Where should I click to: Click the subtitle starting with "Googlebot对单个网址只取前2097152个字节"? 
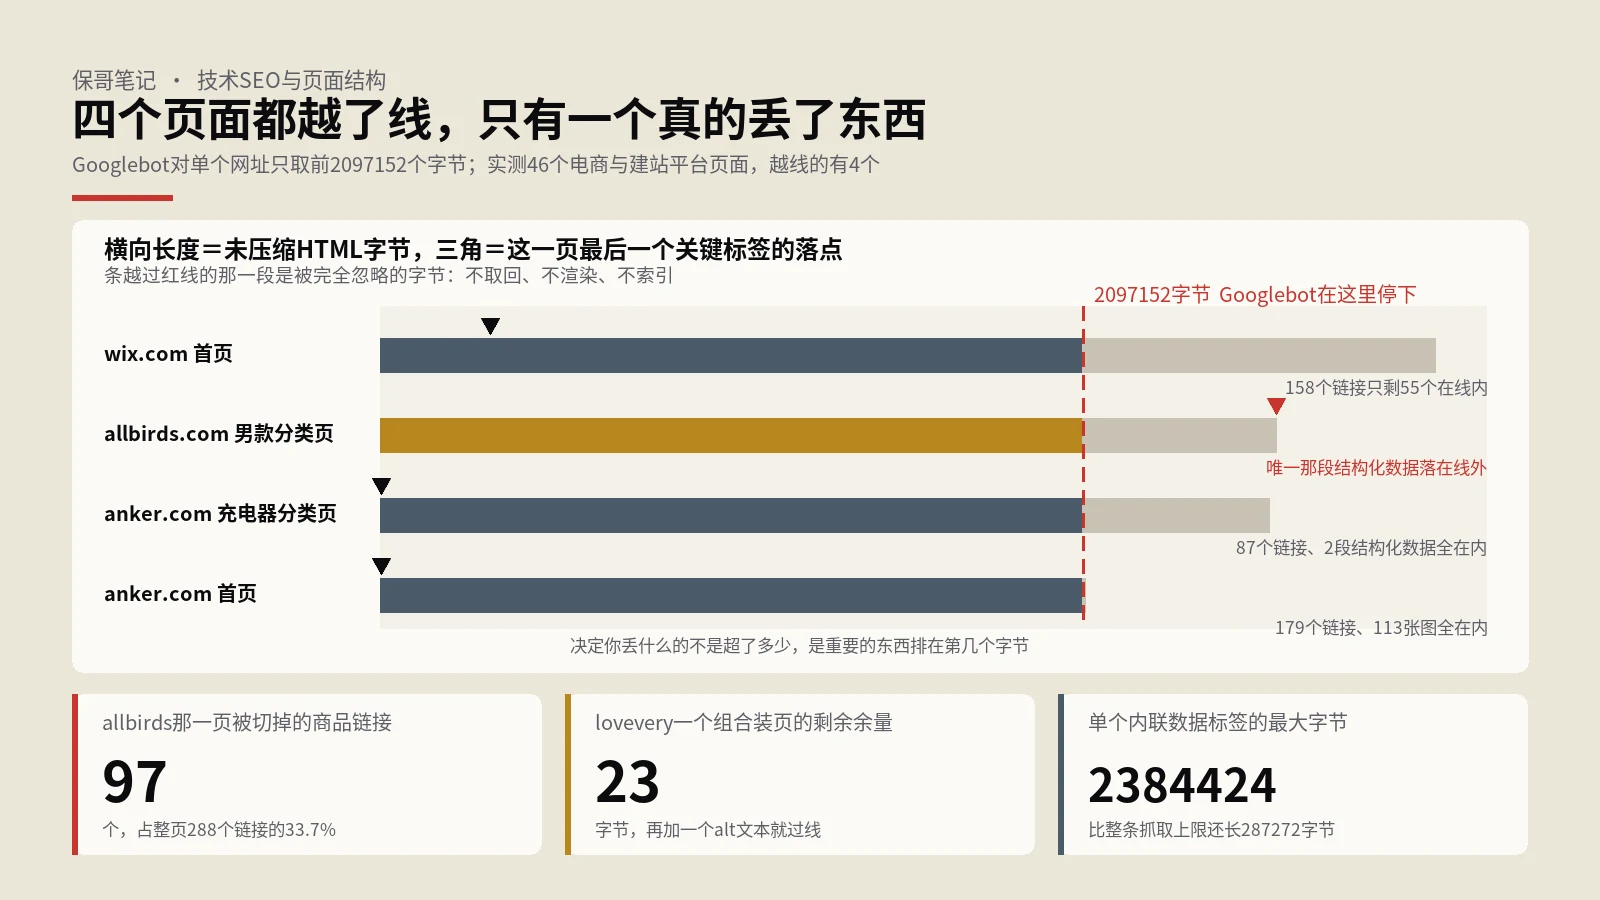[476, 164]
